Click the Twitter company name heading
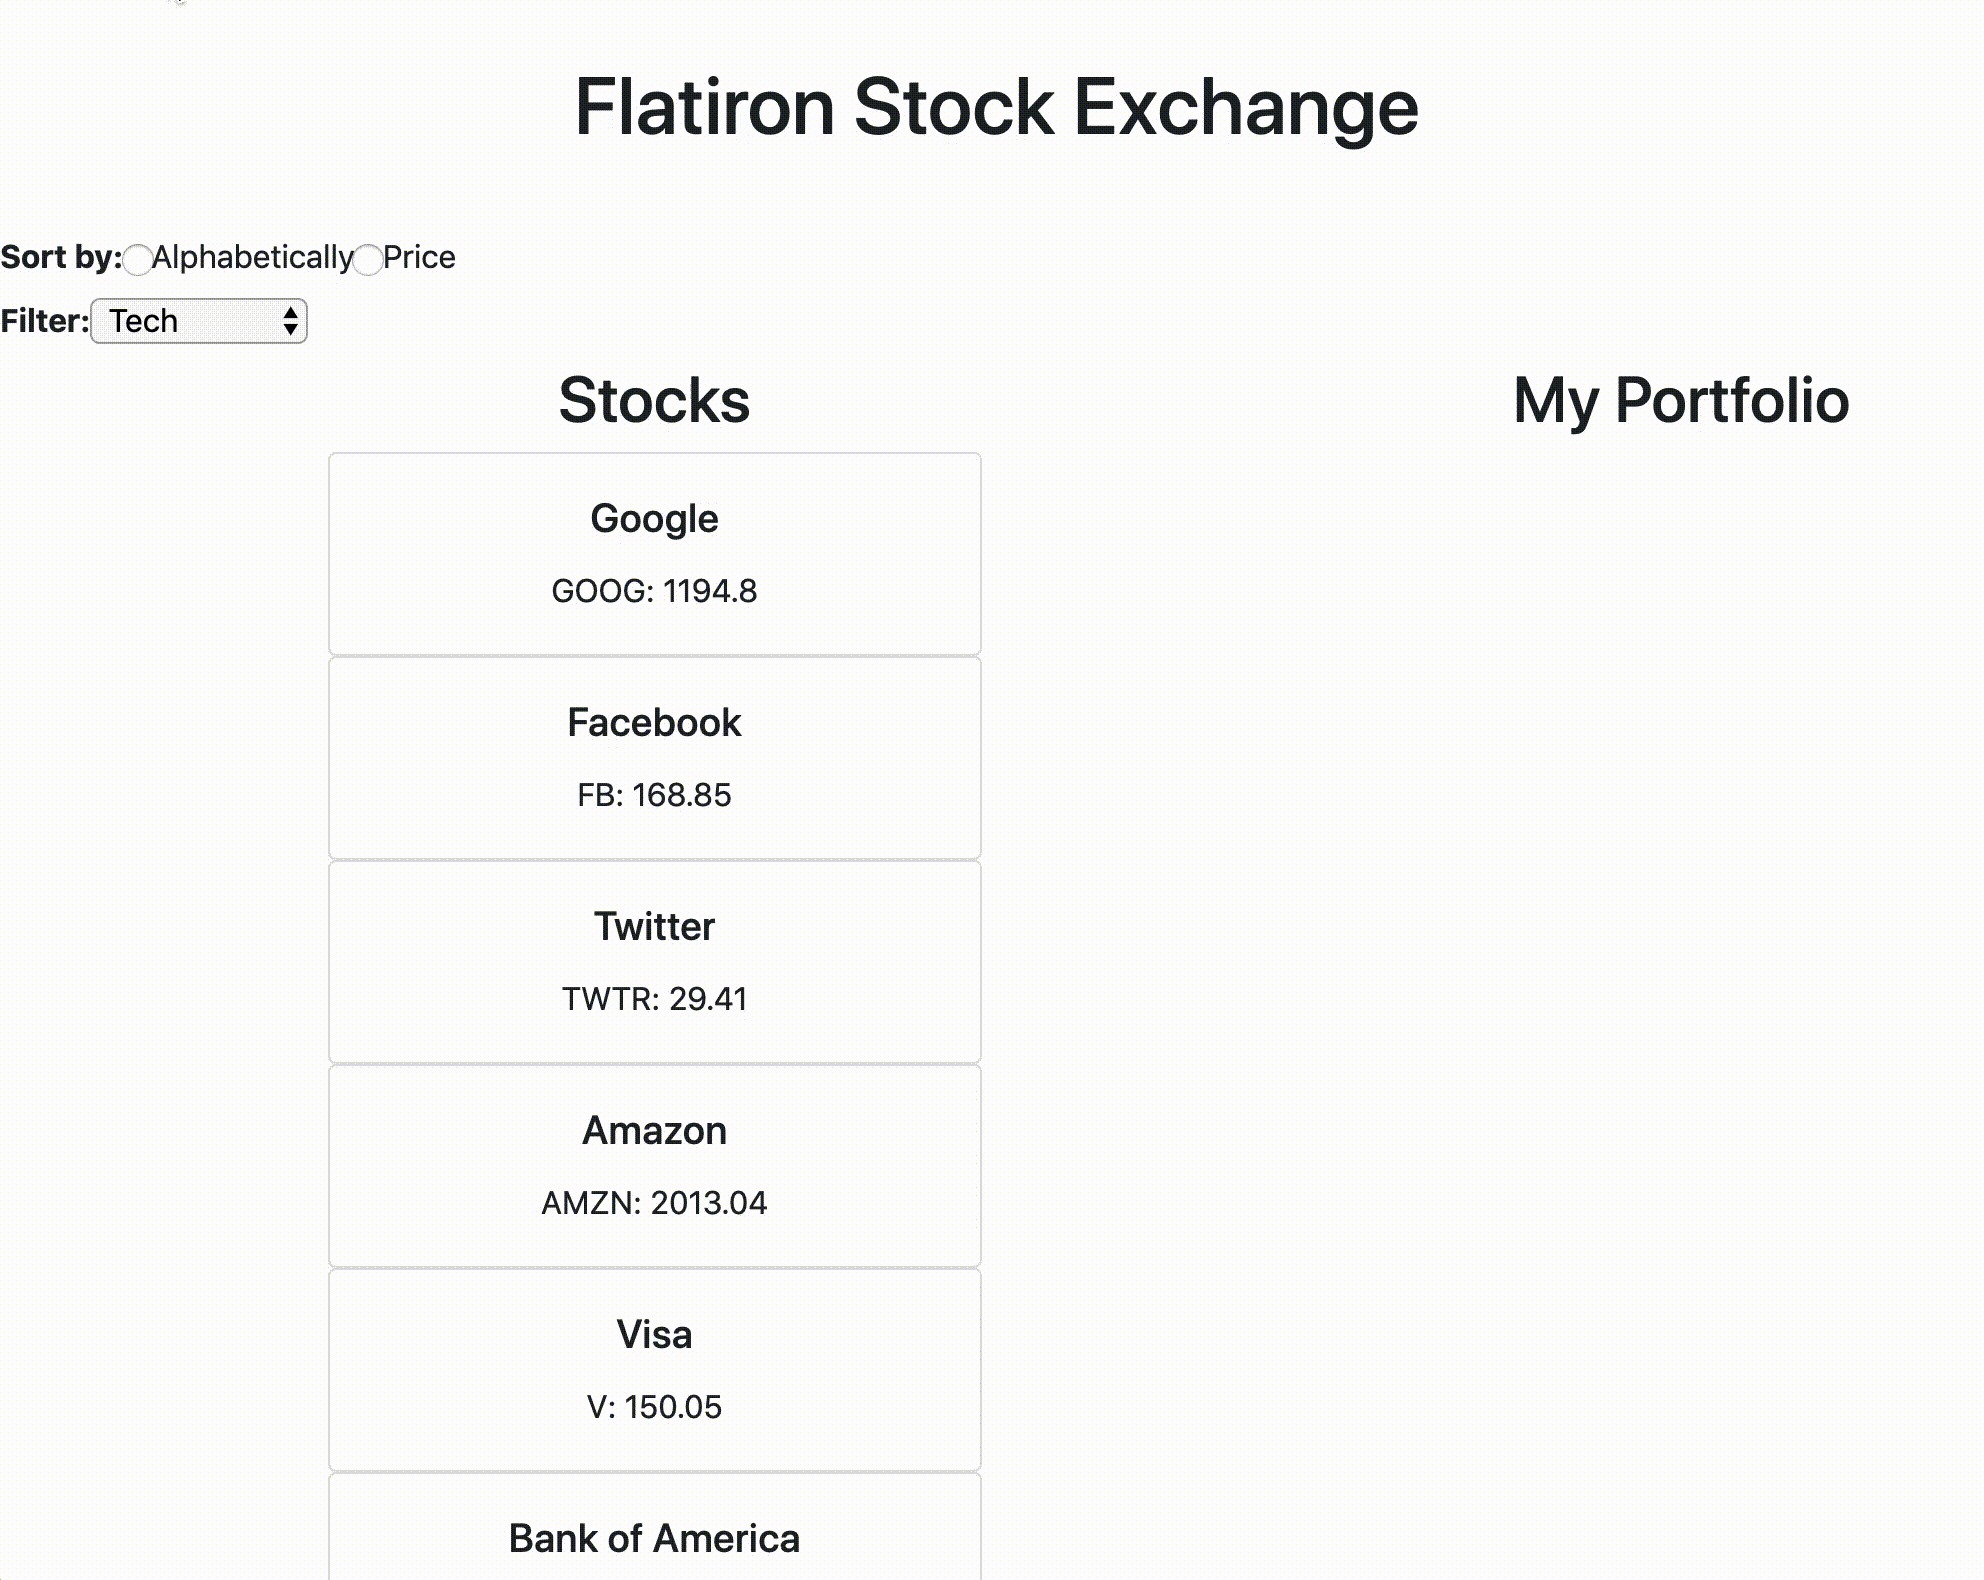1984x1580 pixels. [654, 927]
